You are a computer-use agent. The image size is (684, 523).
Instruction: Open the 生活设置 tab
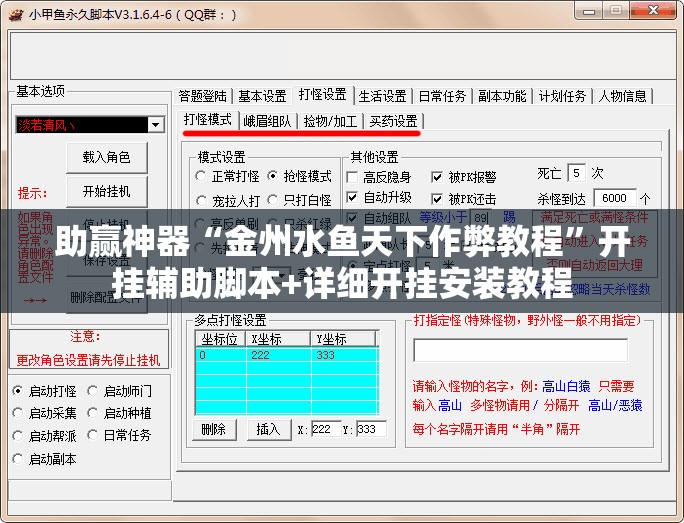[382, 96]
